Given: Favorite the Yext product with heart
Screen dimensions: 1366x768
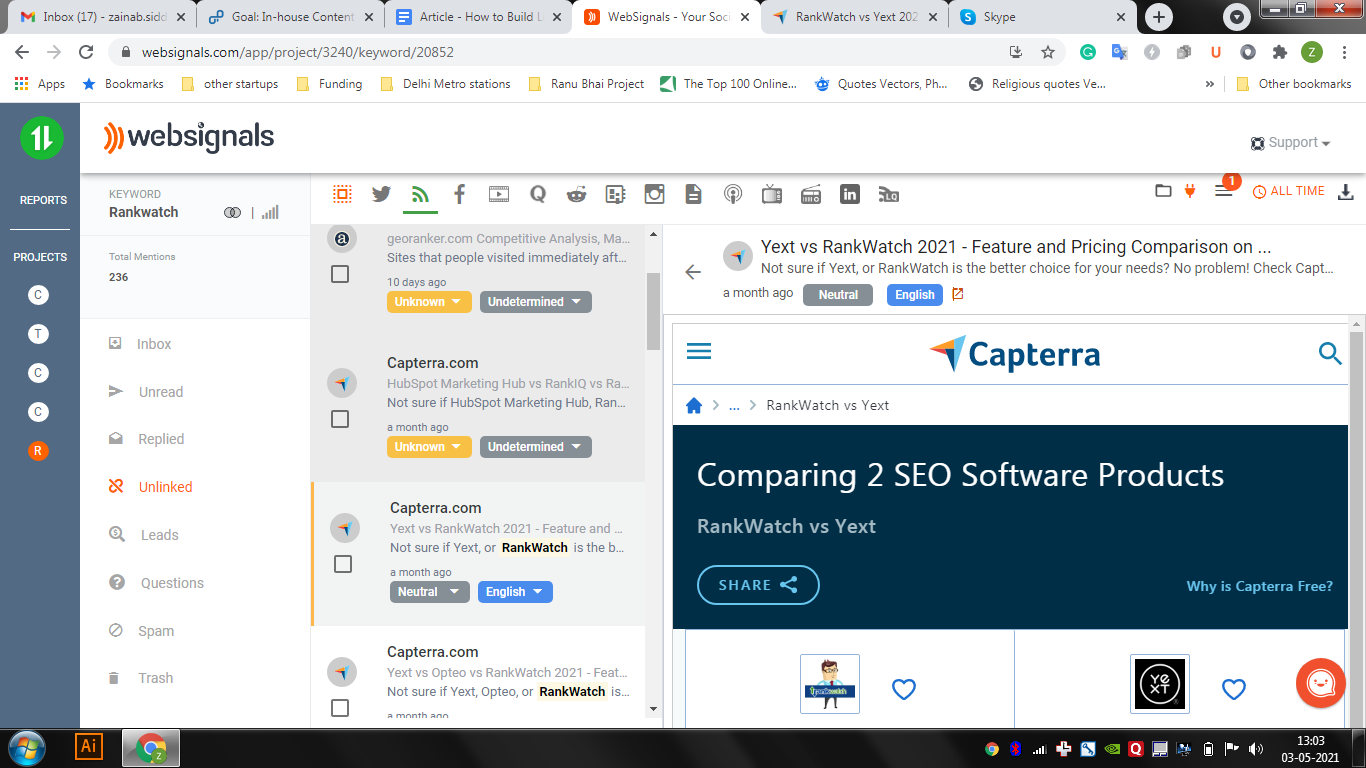Looking at the screenshot, I should point(1234,689).
